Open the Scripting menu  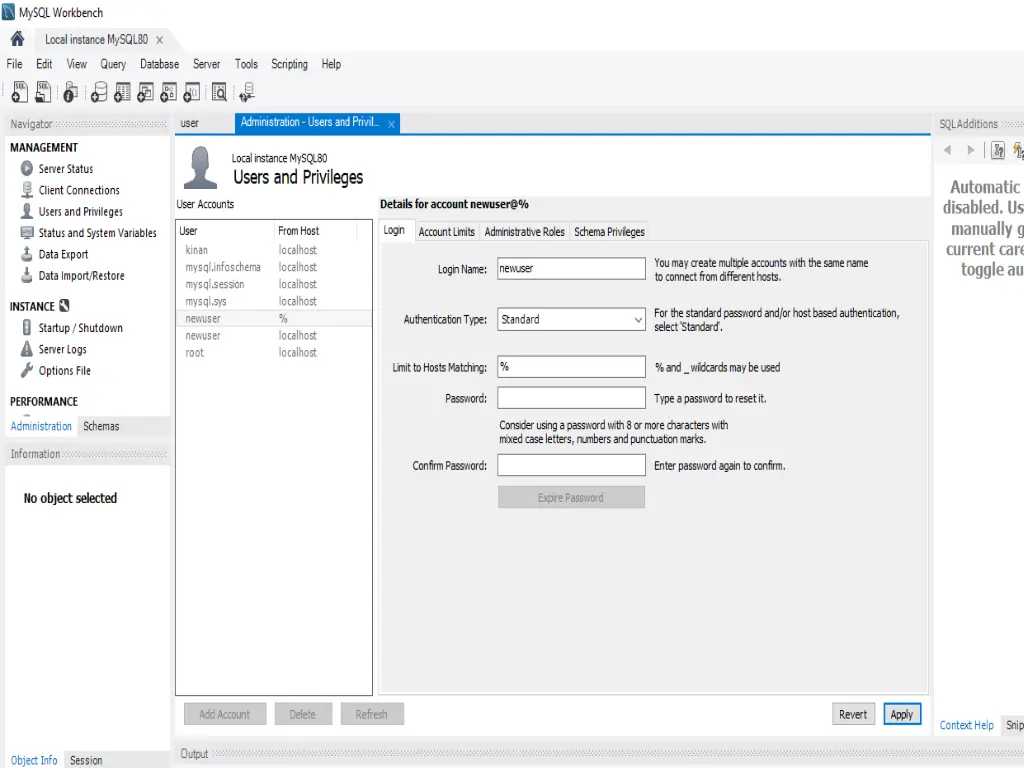point(289,64)
